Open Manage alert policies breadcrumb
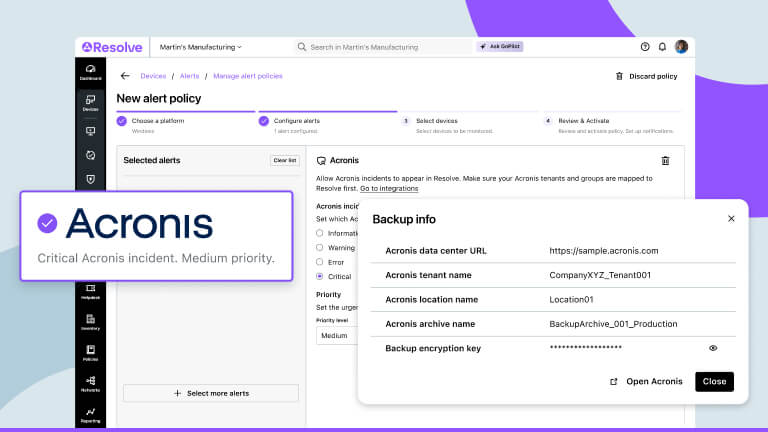The width and height of the screenshot is (768, 432). pos(248,76)
